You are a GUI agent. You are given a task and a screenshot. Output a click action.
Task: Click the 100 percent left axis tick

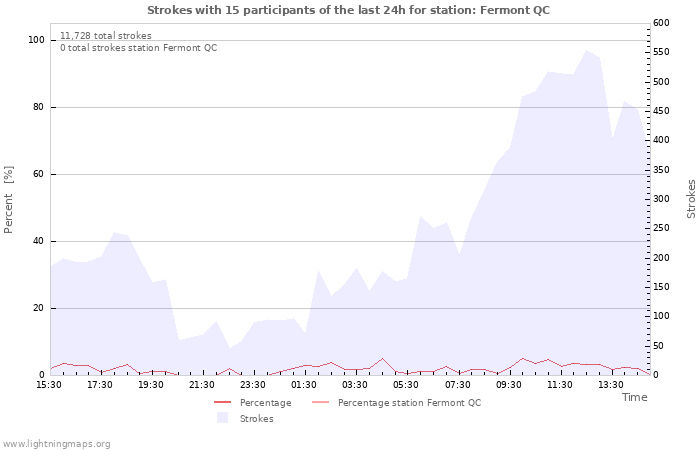point(36,40)
